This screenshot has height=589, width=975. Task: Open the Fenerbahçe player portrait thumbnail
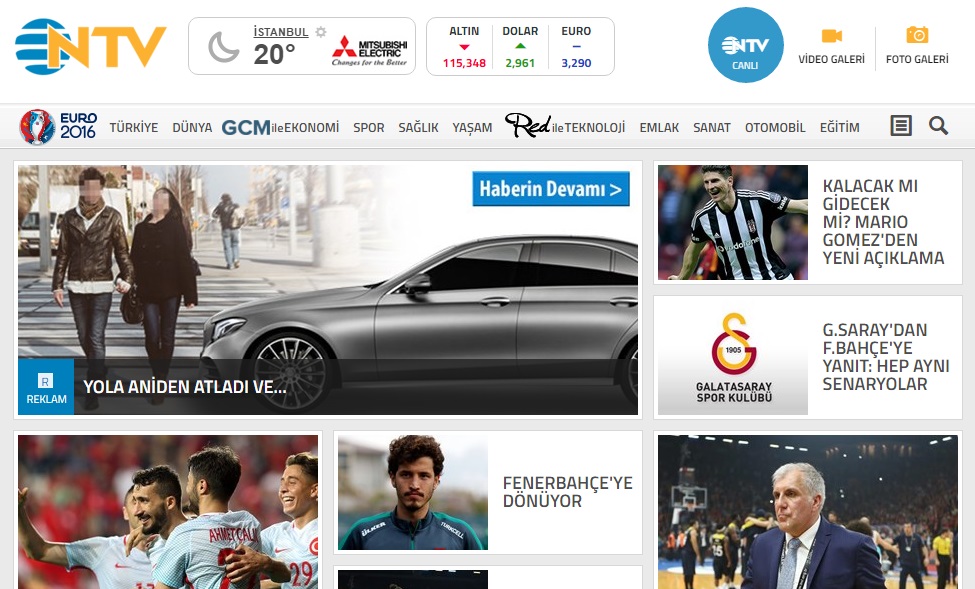(x=413, y=493)
